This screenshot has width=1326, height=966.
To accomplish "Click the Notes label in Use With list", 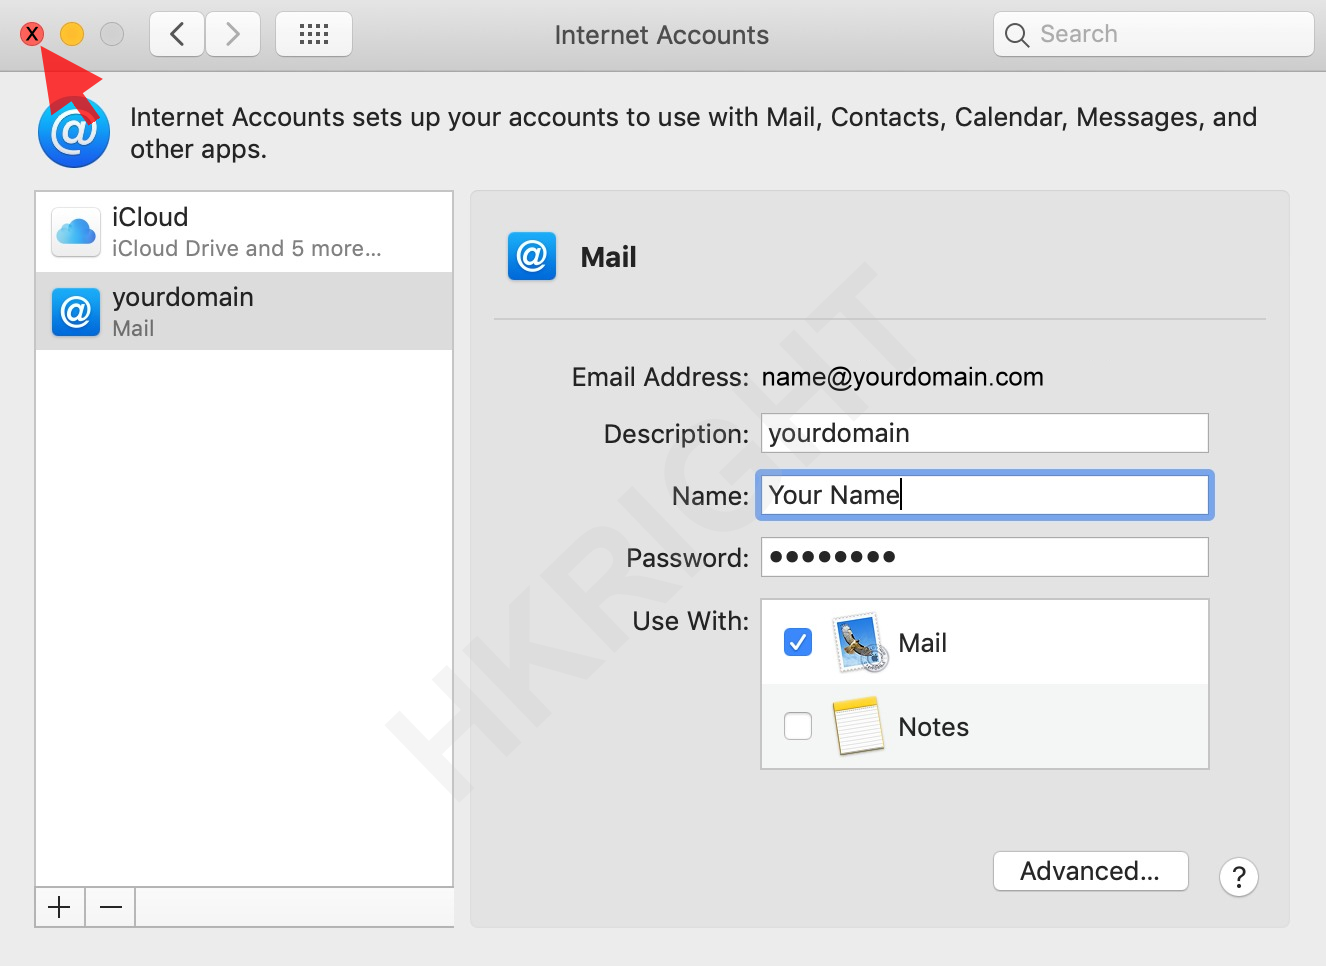I will [934, 727].
